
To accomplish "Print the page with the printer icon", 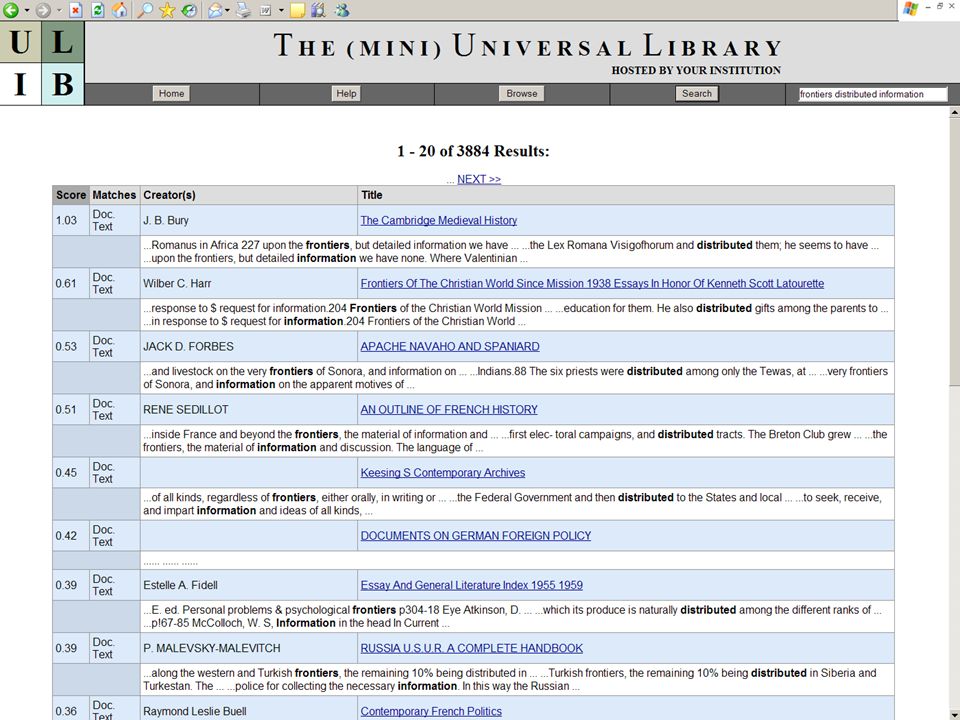I will click(243, 9).
